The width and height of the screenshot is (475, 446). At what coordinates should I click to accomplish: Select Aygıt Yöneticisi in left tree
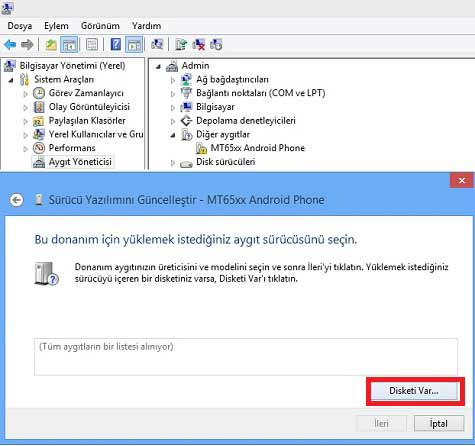coord(80,162)
